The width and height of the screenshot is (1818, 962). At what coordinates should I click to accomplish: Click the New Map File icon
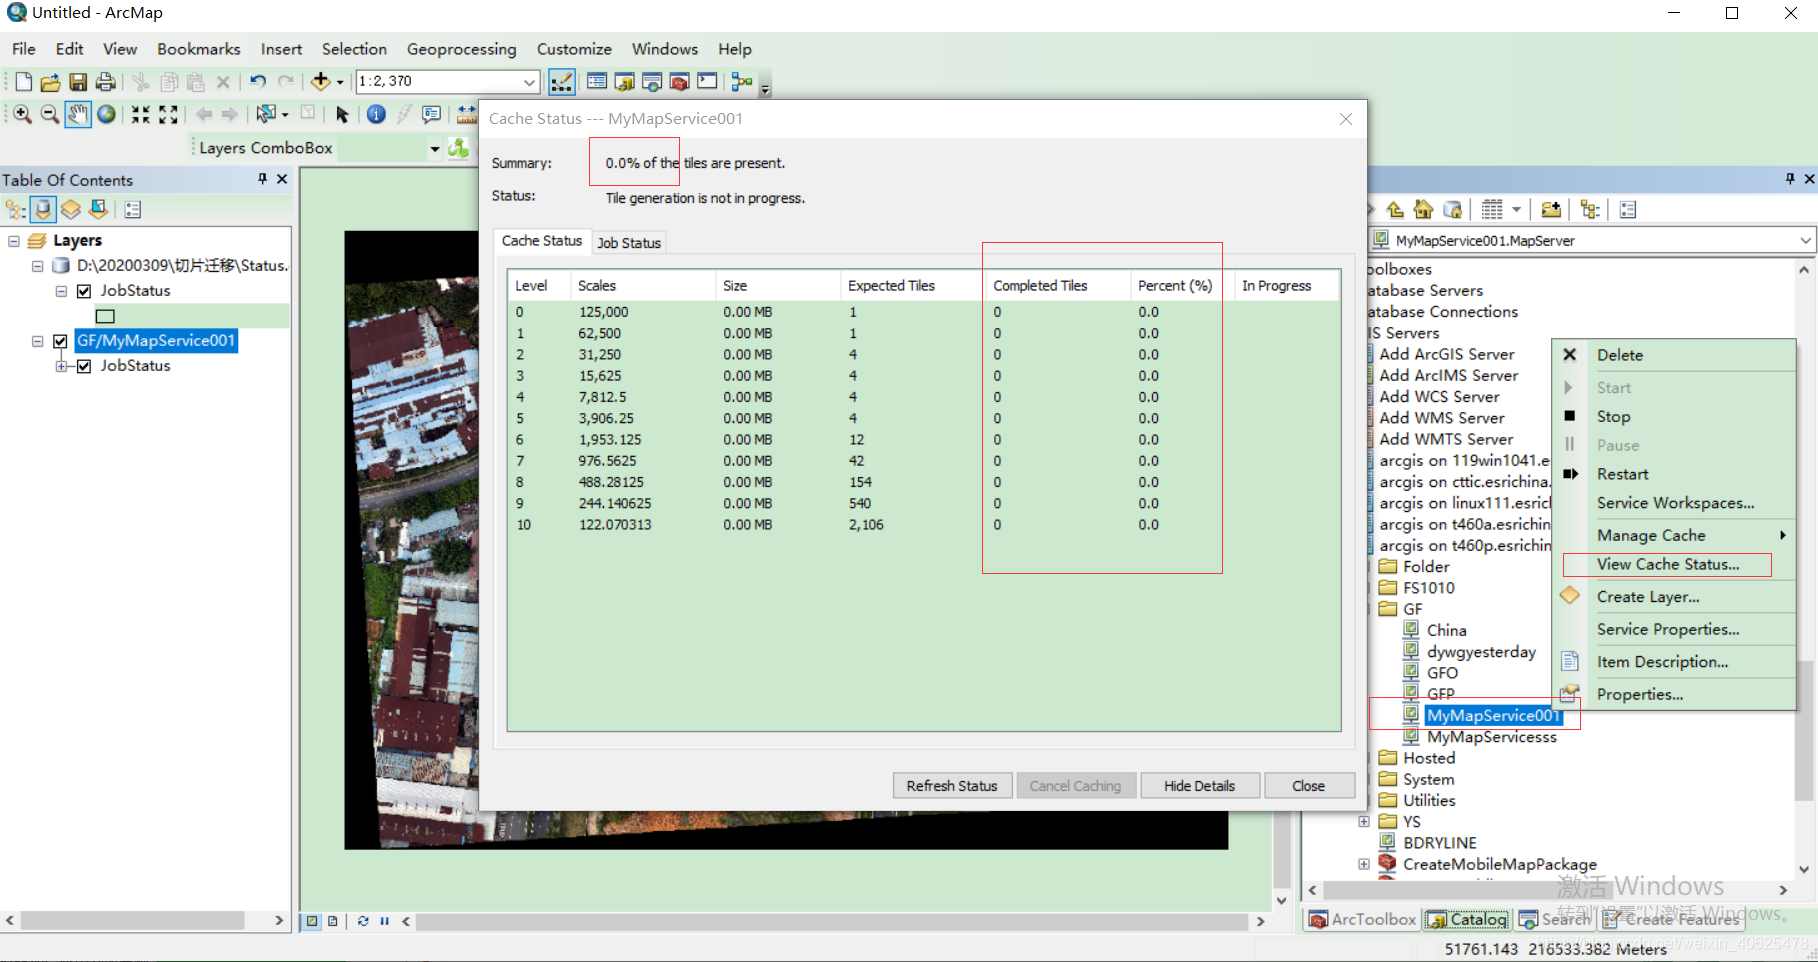click(23, 82)
